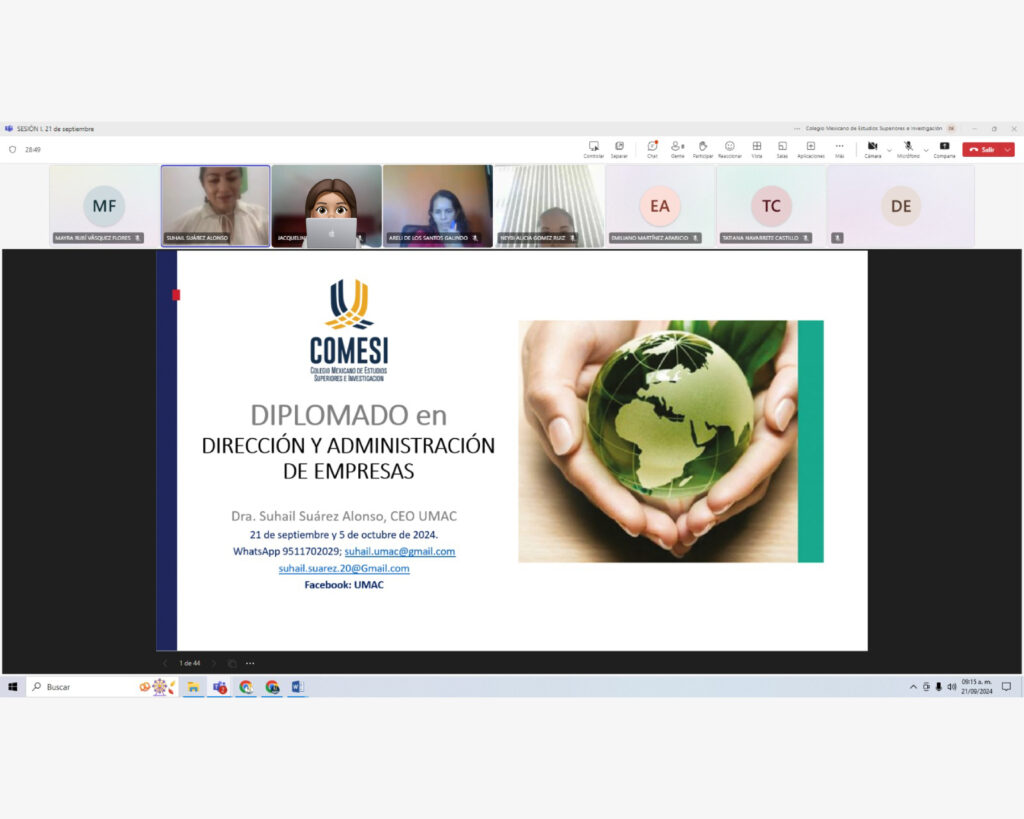
Task: Click the DE profile avatar in title bar
Action: click(x=952, y=129)
